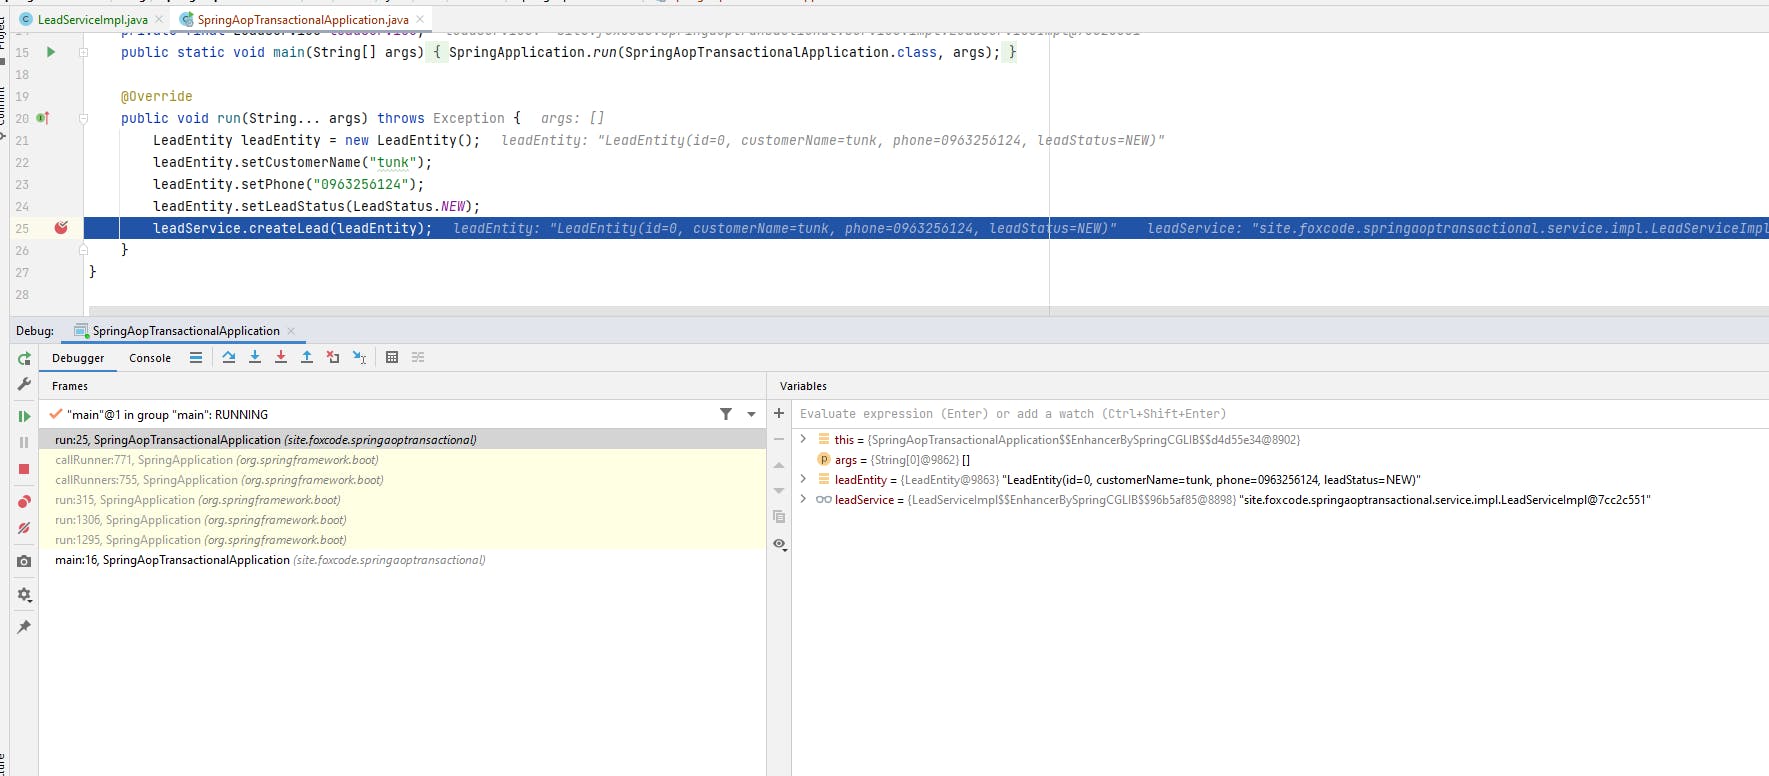Take a thread dump with the camera icon
1769x776 pixels.
[x=24, y=561]
